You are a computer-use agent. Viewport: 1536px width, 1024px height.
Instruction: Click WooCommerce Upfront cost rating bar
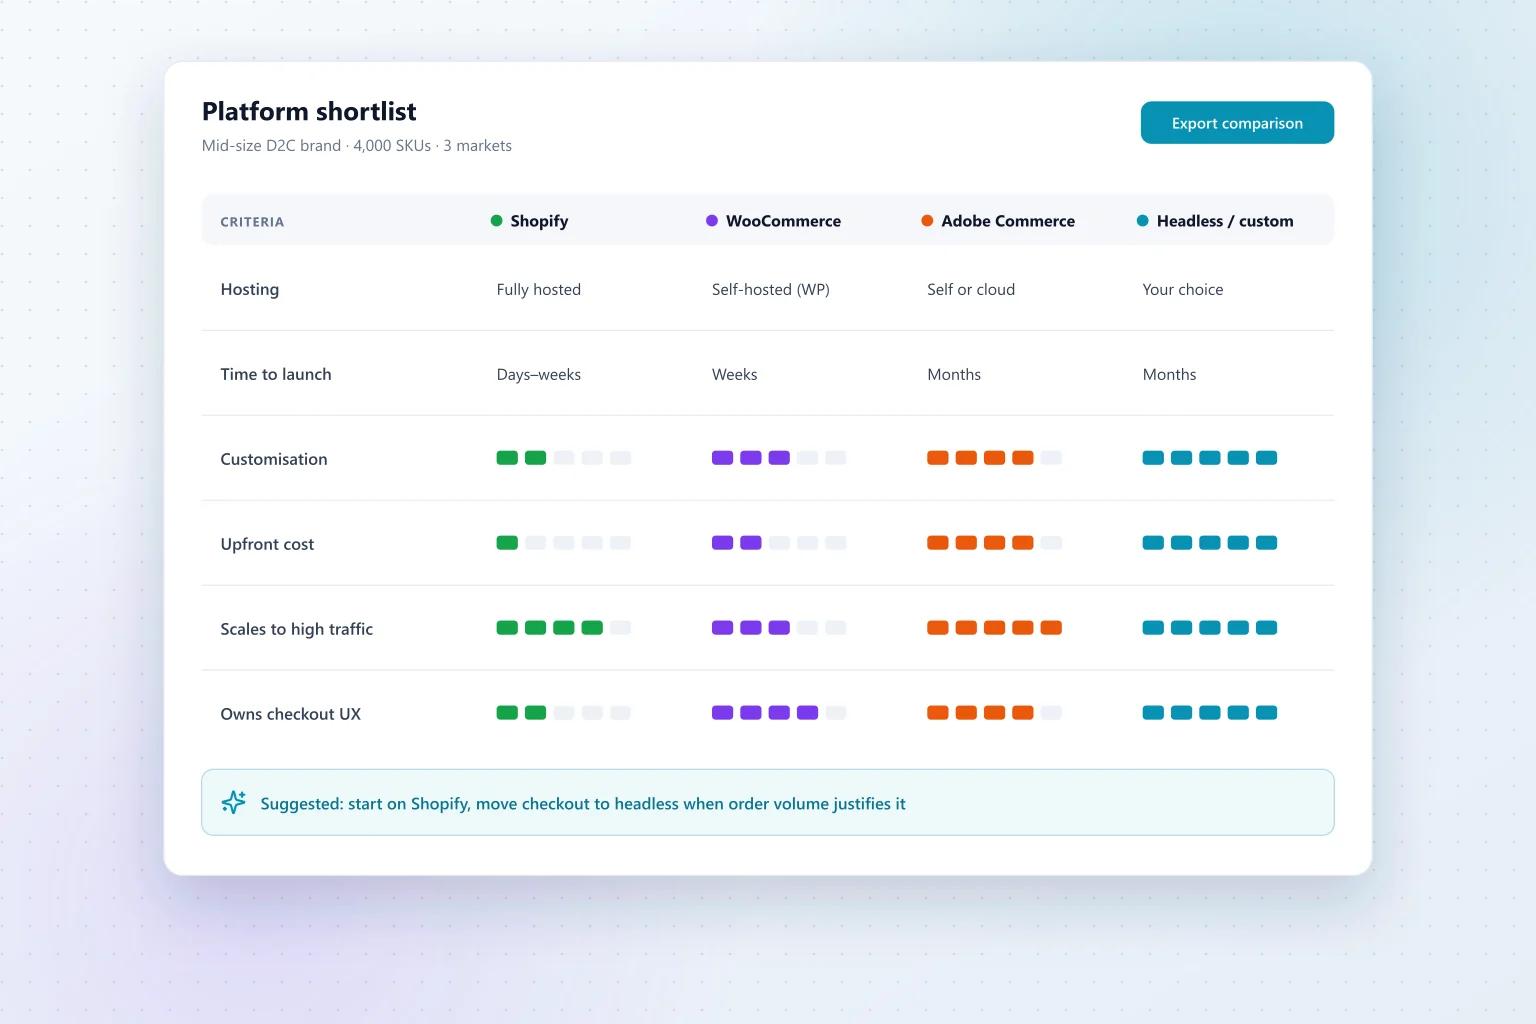(x=779, y=543)
